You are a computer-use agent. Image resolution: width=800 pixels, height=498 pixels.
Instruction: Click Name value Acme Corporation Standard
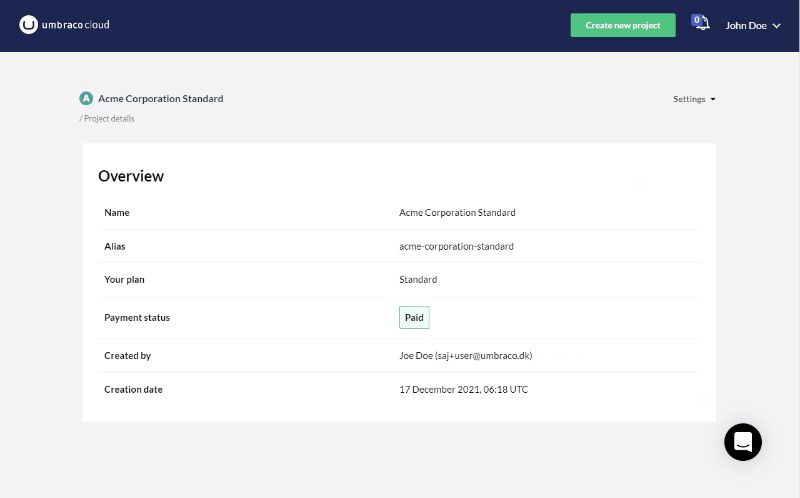pos(457,213)
